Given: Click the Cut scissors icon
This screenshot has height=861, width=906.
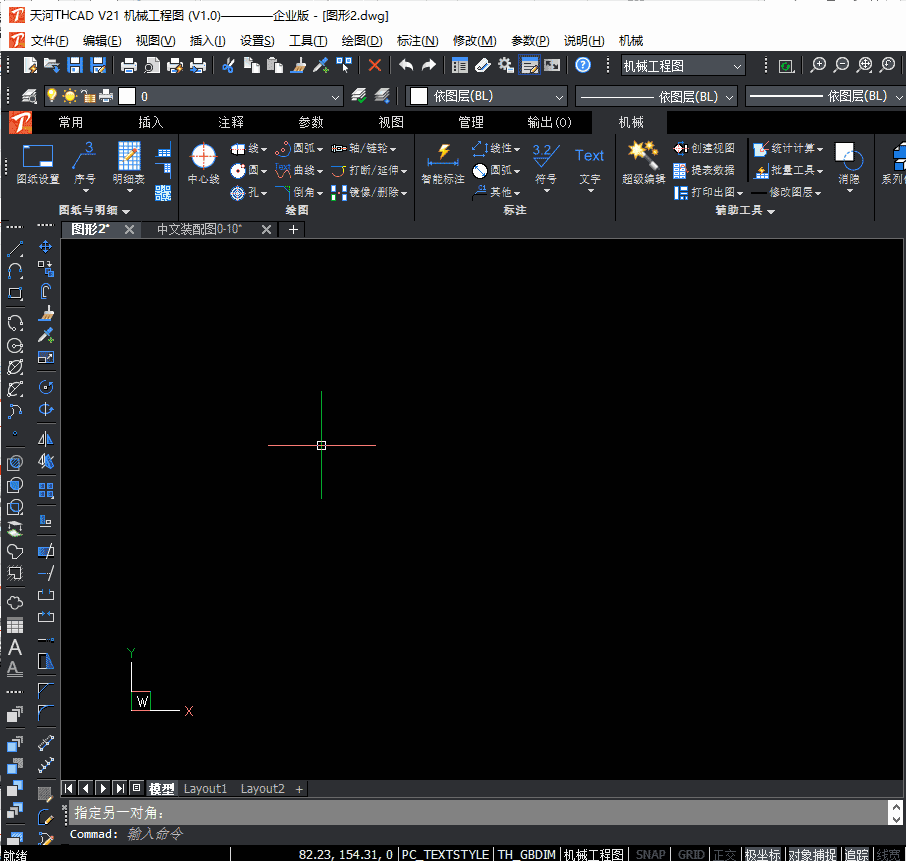Looking at the screenshot, I should [x=228, y=65].
